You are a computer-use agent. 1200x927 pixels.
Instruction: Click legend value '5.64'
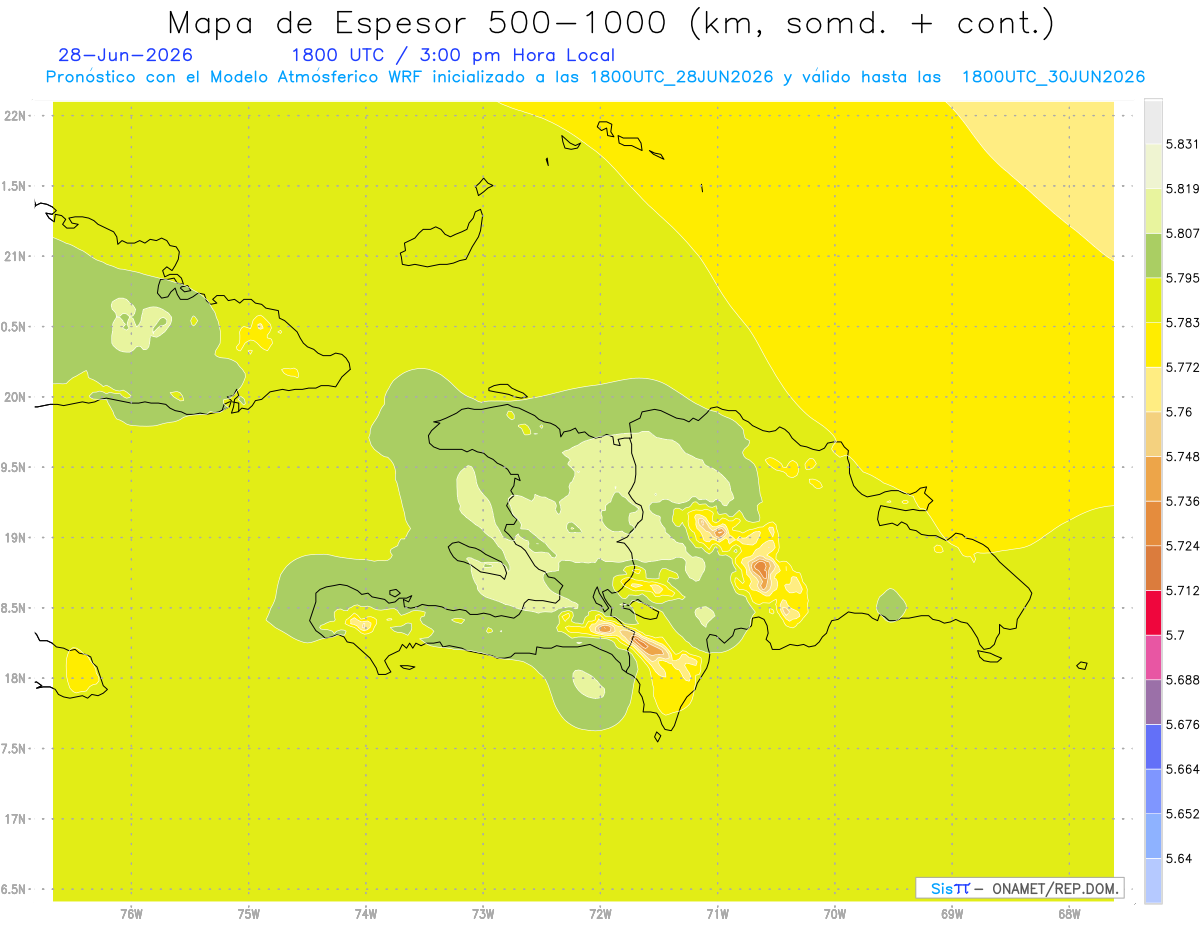pyautogui.click(x=1178, y=858)
